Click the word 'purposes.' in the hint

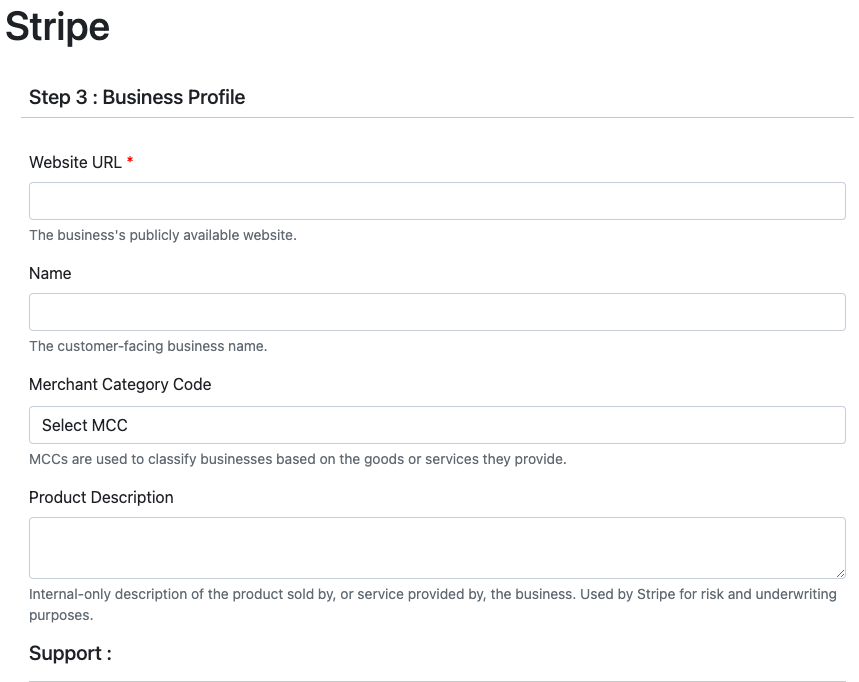(61, 615)
